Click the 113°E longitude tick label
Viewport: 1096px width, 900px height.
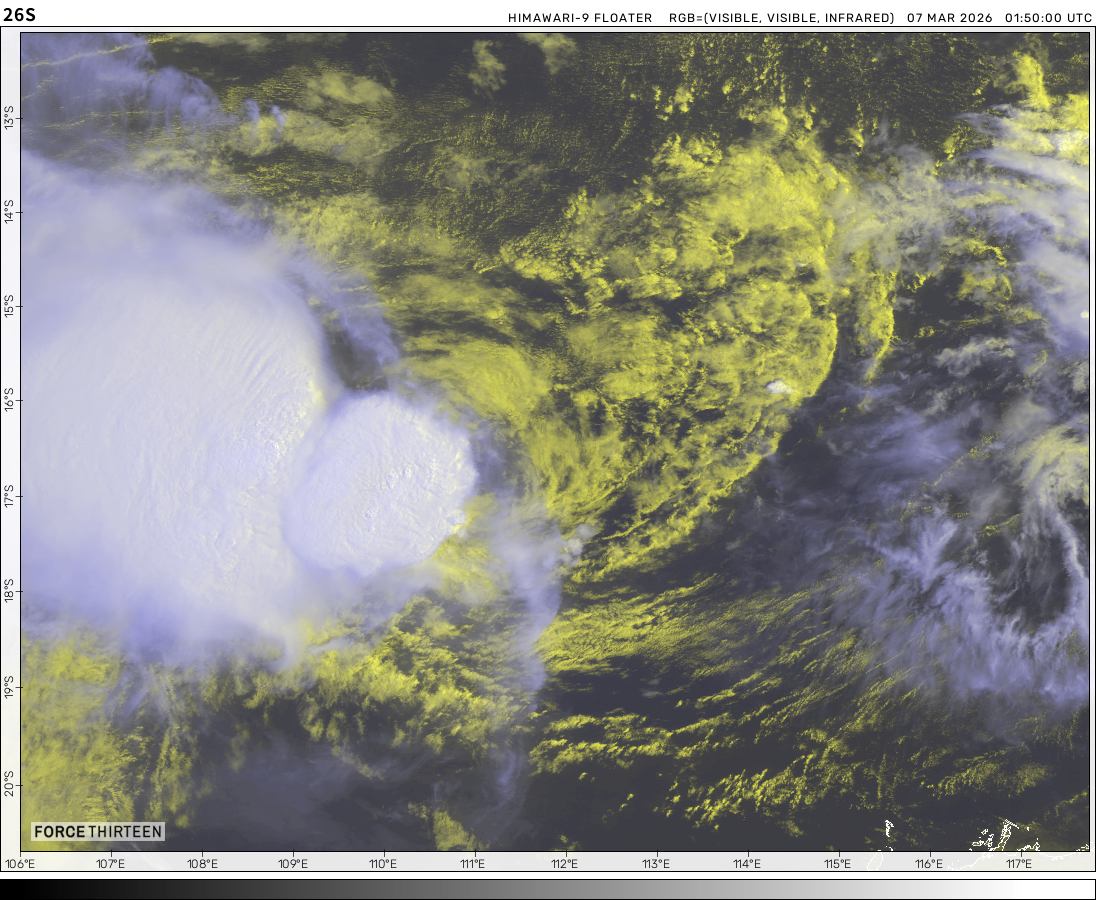pos(656,864)
